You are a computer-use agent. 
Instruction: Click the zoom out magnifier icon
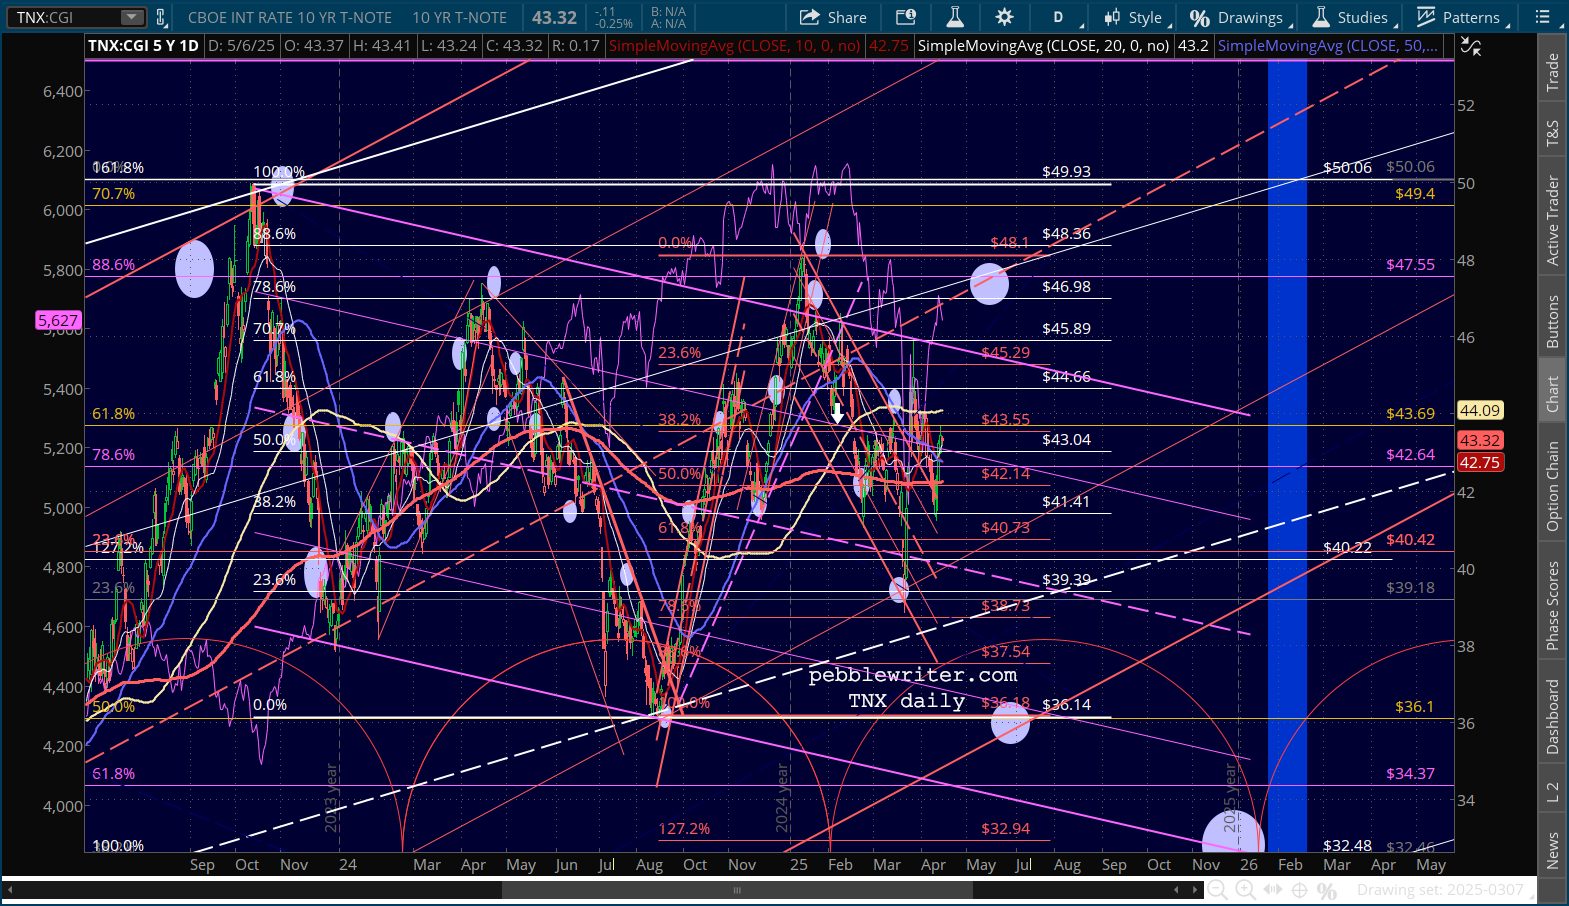pos(1217,890)
